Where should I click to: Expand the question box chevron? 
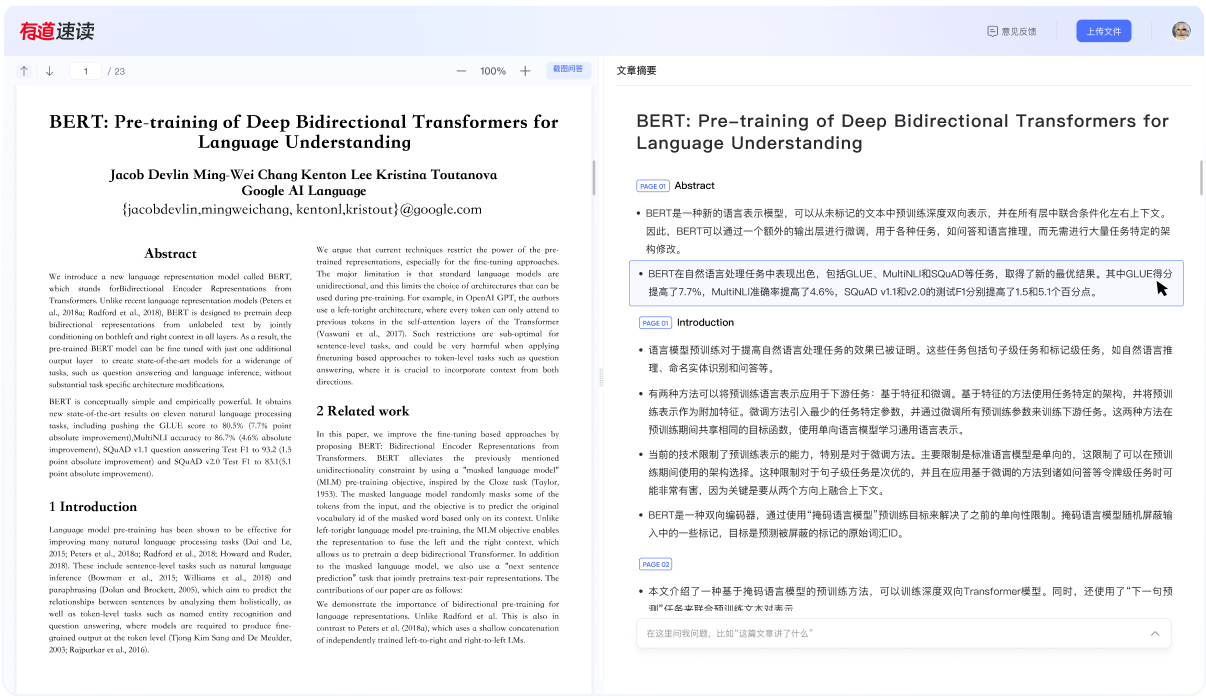click(x=1155, y=633)
